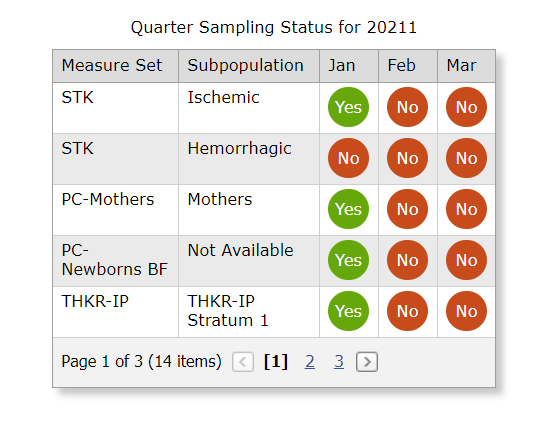The image size is (552, 428).
Task: Select the current page indicator [1]
Action: (276, 361)
